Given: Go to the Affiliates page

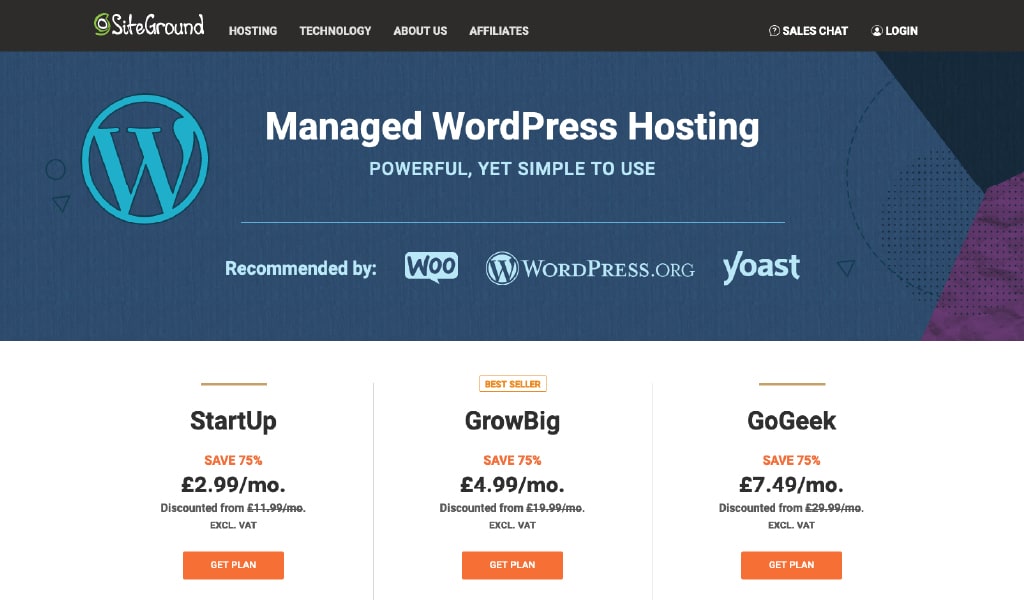Looking at the screenshot, I should [x=499, y=31].
